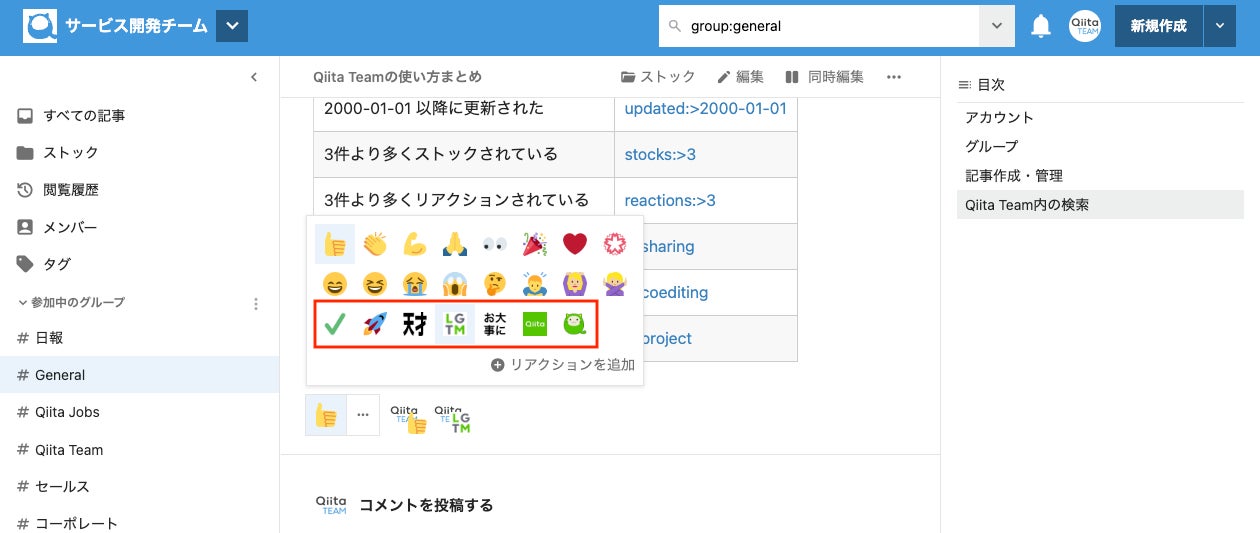Pick the folded hands emoji
Screen dimensions: 1260x533
click(x=455, y=244)
